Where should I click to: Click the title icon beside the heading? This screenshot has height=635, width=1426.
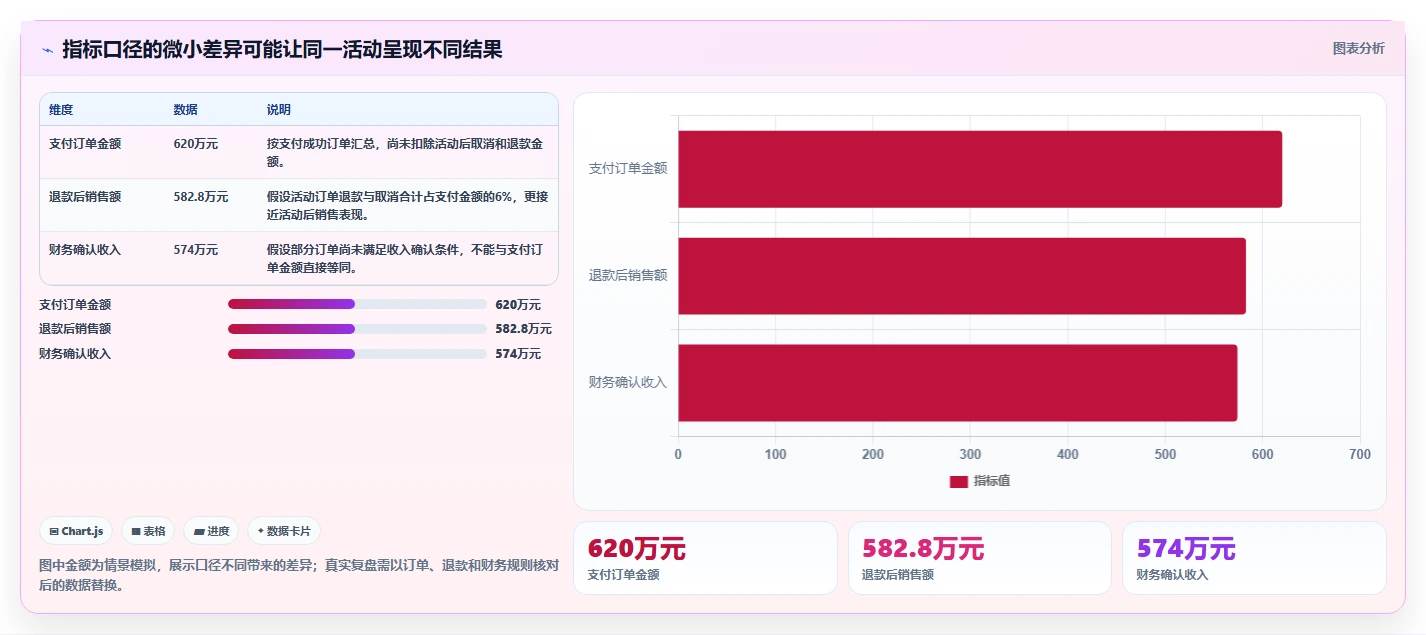click(x=47, y=50)
